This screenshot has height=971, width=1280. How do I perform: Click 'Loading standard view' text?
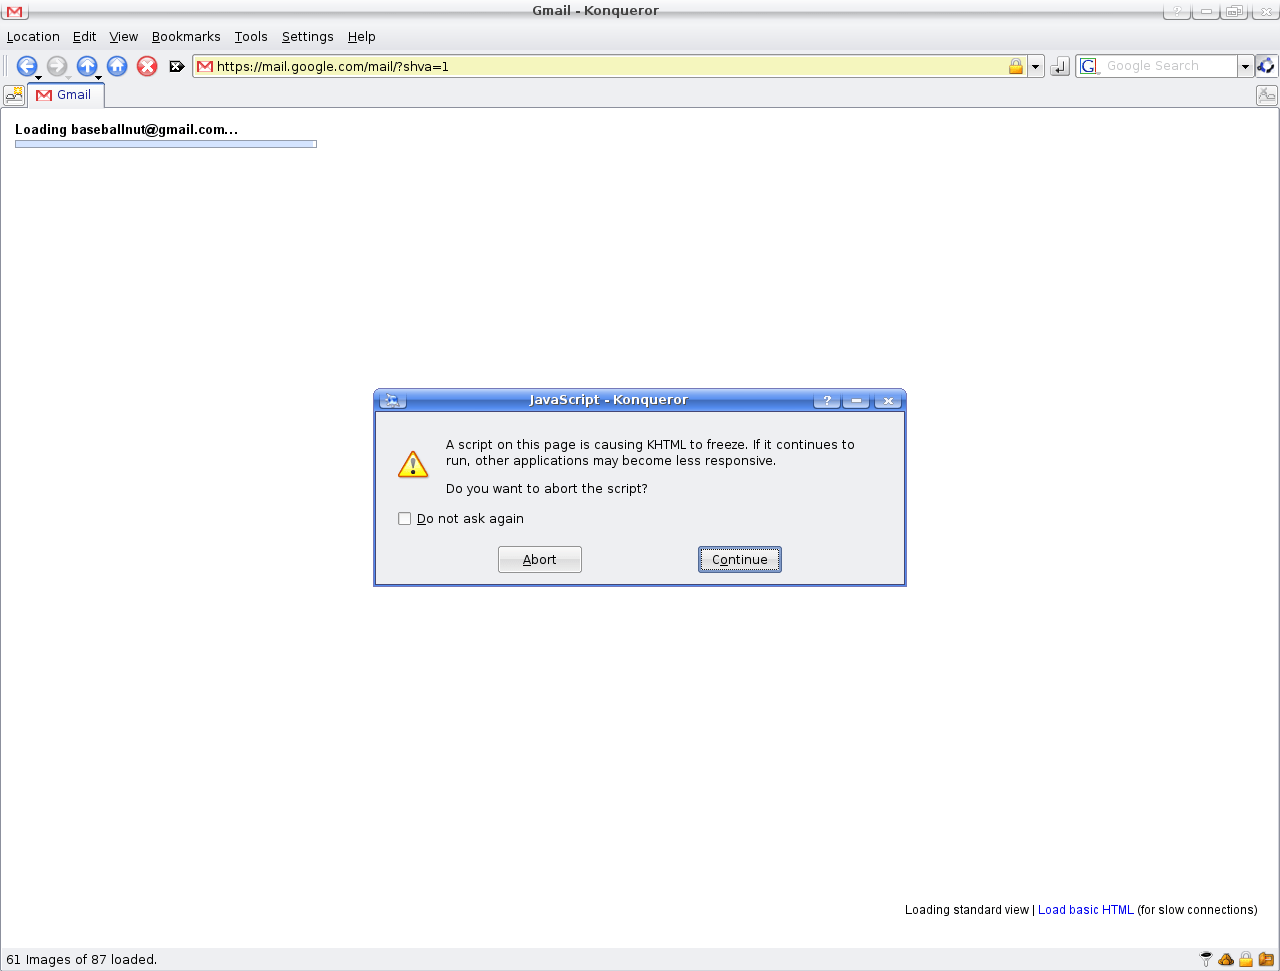tap(967, 910)
